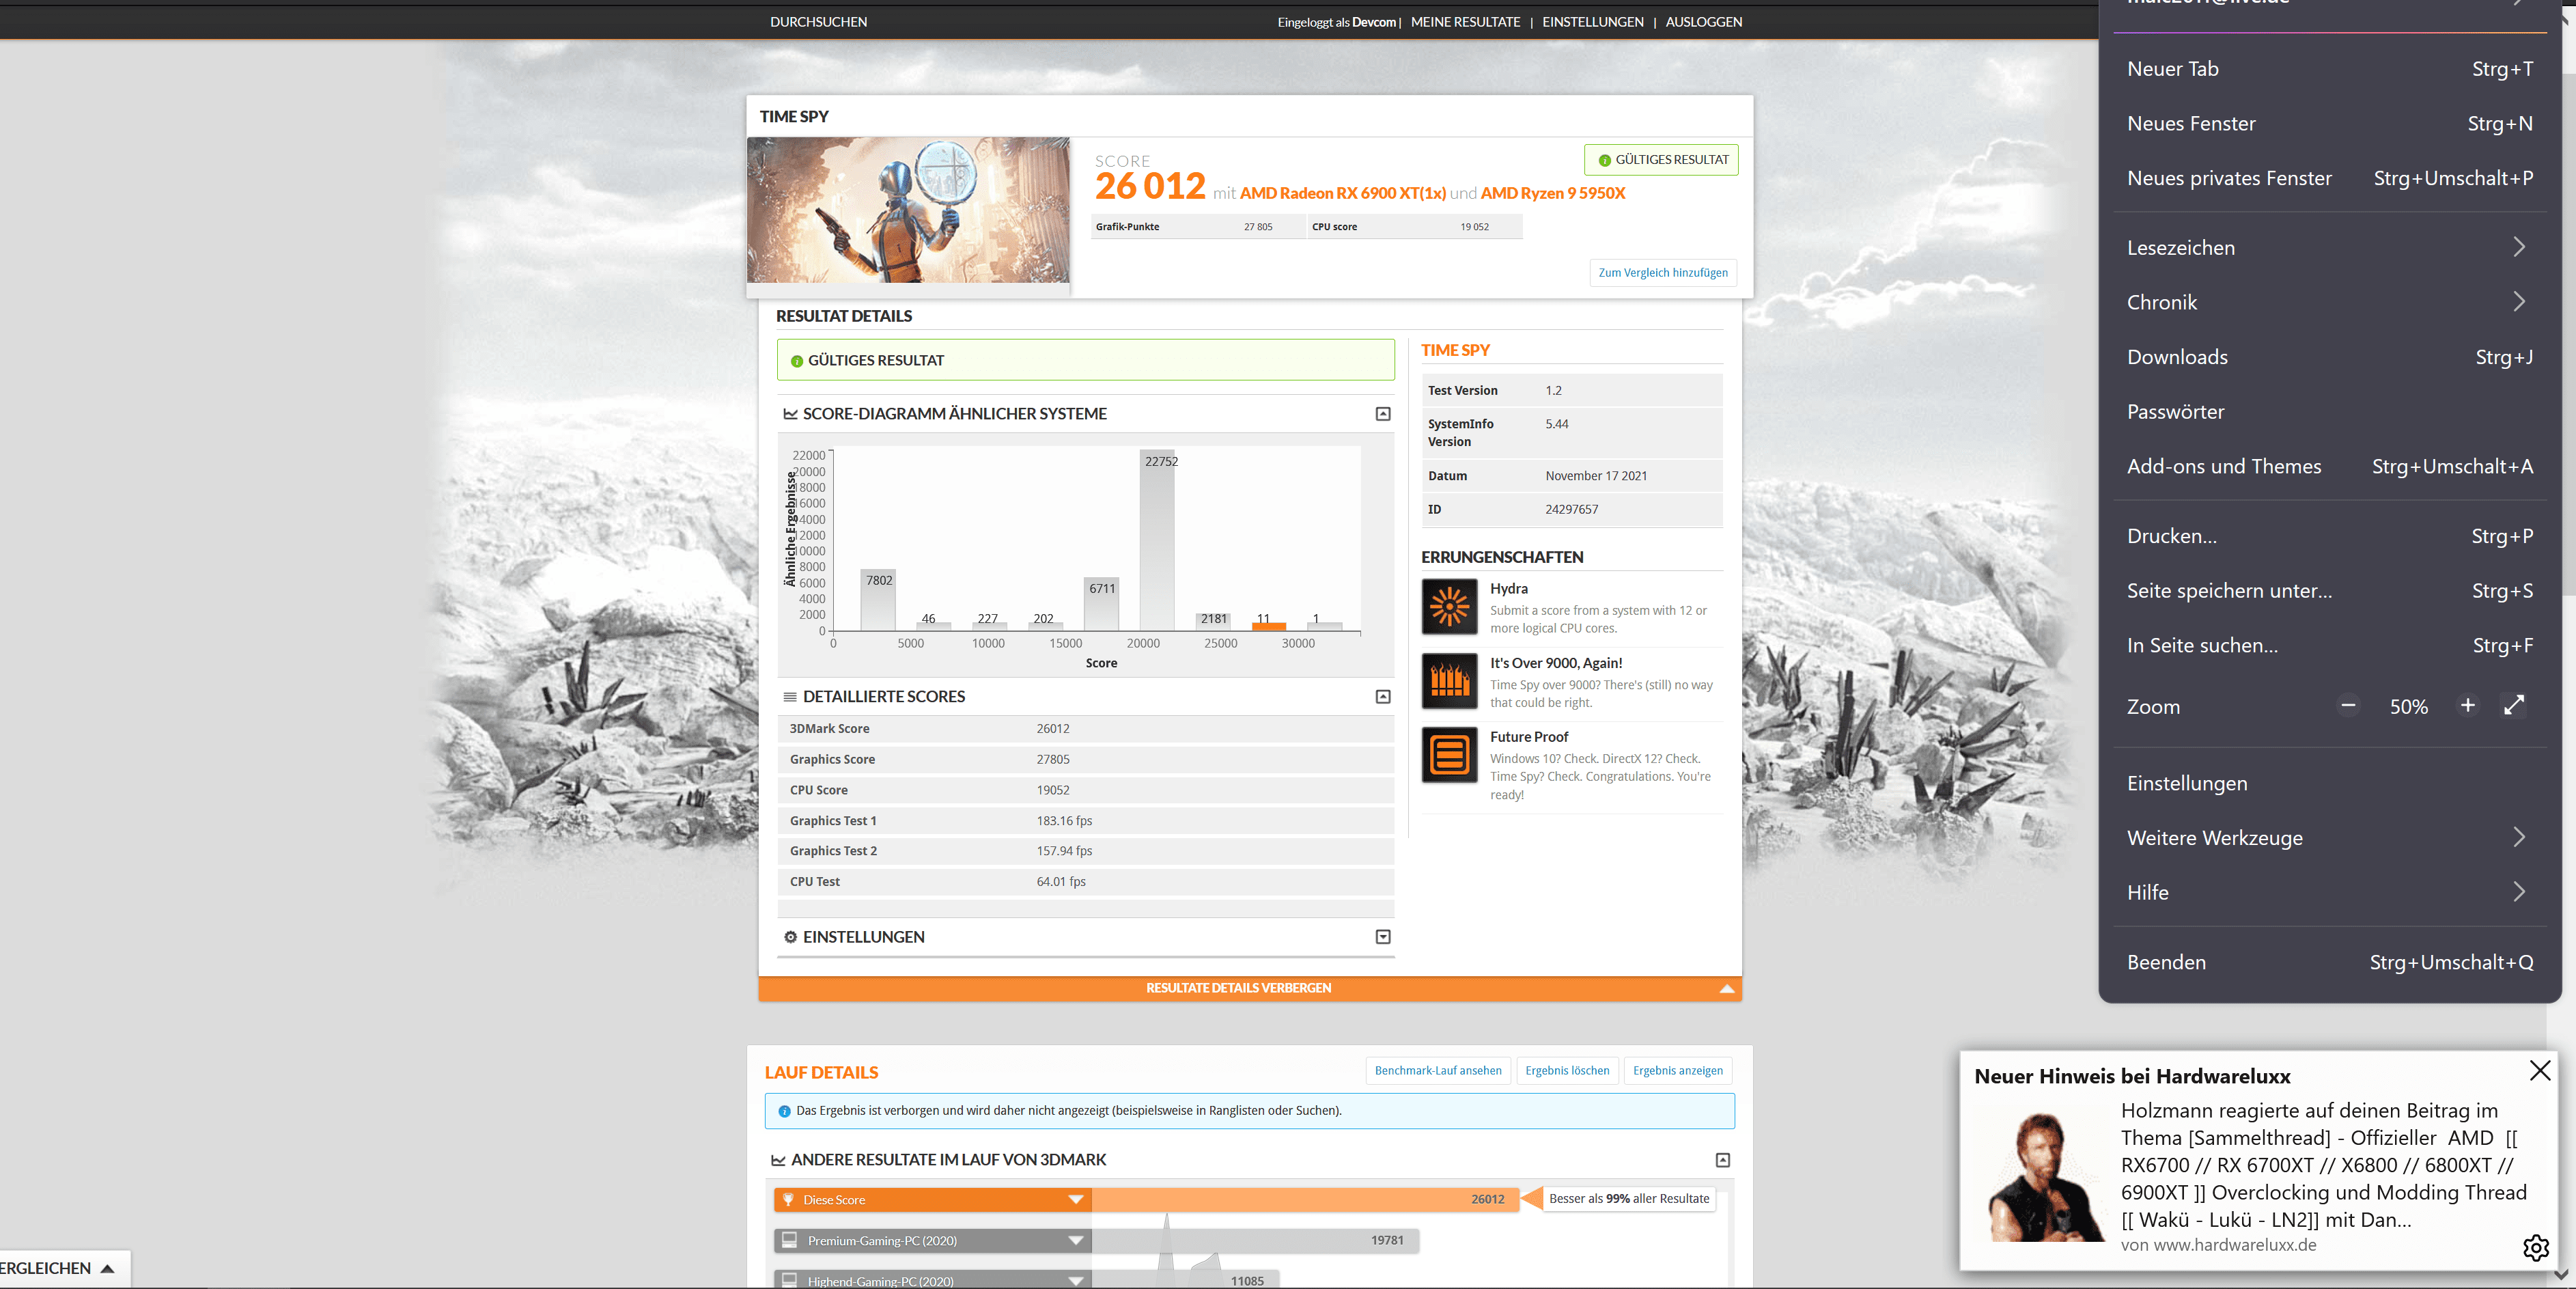Open browser Einstellungen menu entry
This screenshot has height=1289, width=2576.
click(2330, 783)
